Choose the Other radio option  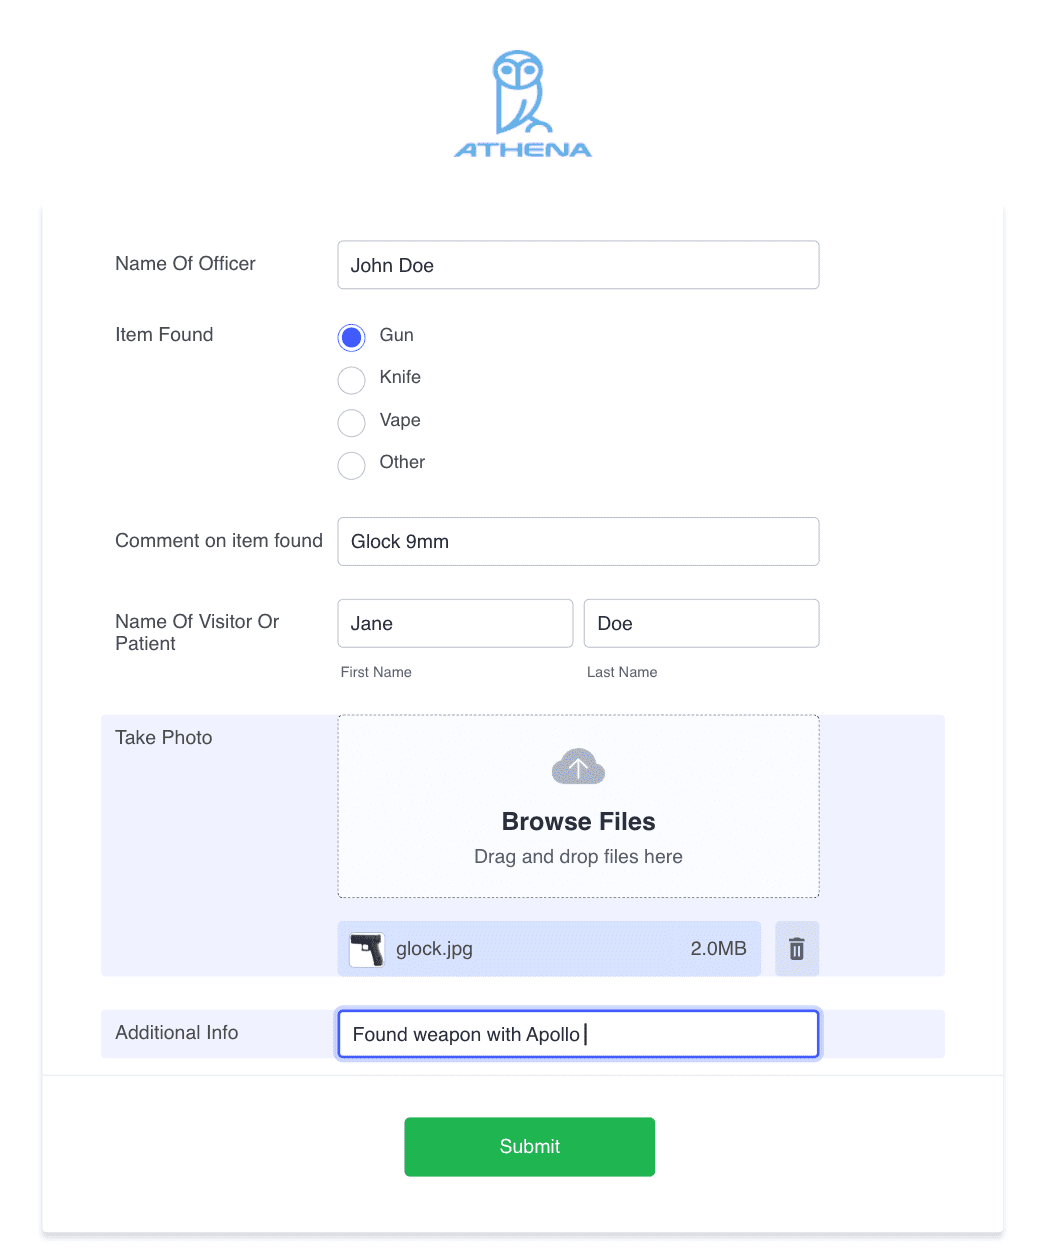pyautogui.click(x=351, y=465)
